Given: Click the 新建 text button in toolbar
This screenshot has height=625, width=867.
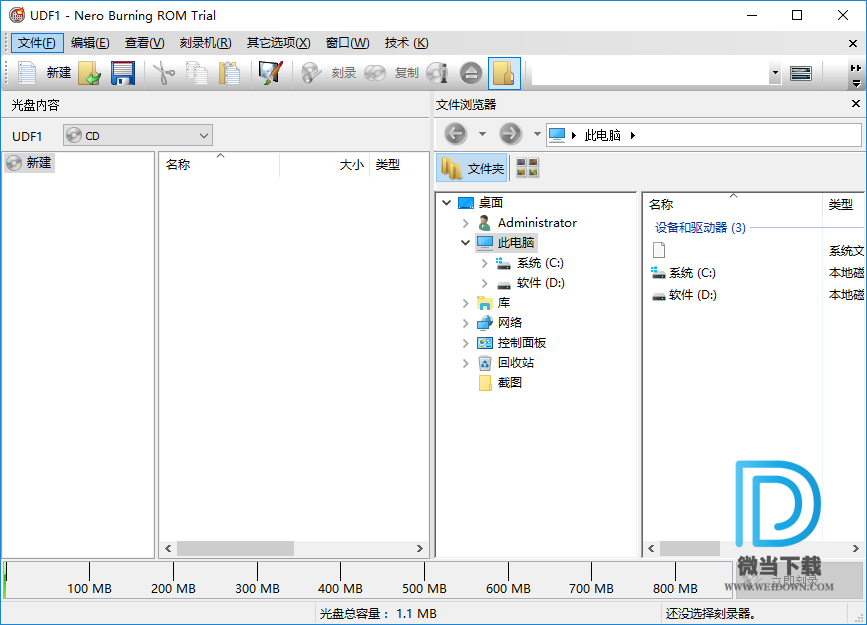Looking at the screenshot, I should [59, 73].
